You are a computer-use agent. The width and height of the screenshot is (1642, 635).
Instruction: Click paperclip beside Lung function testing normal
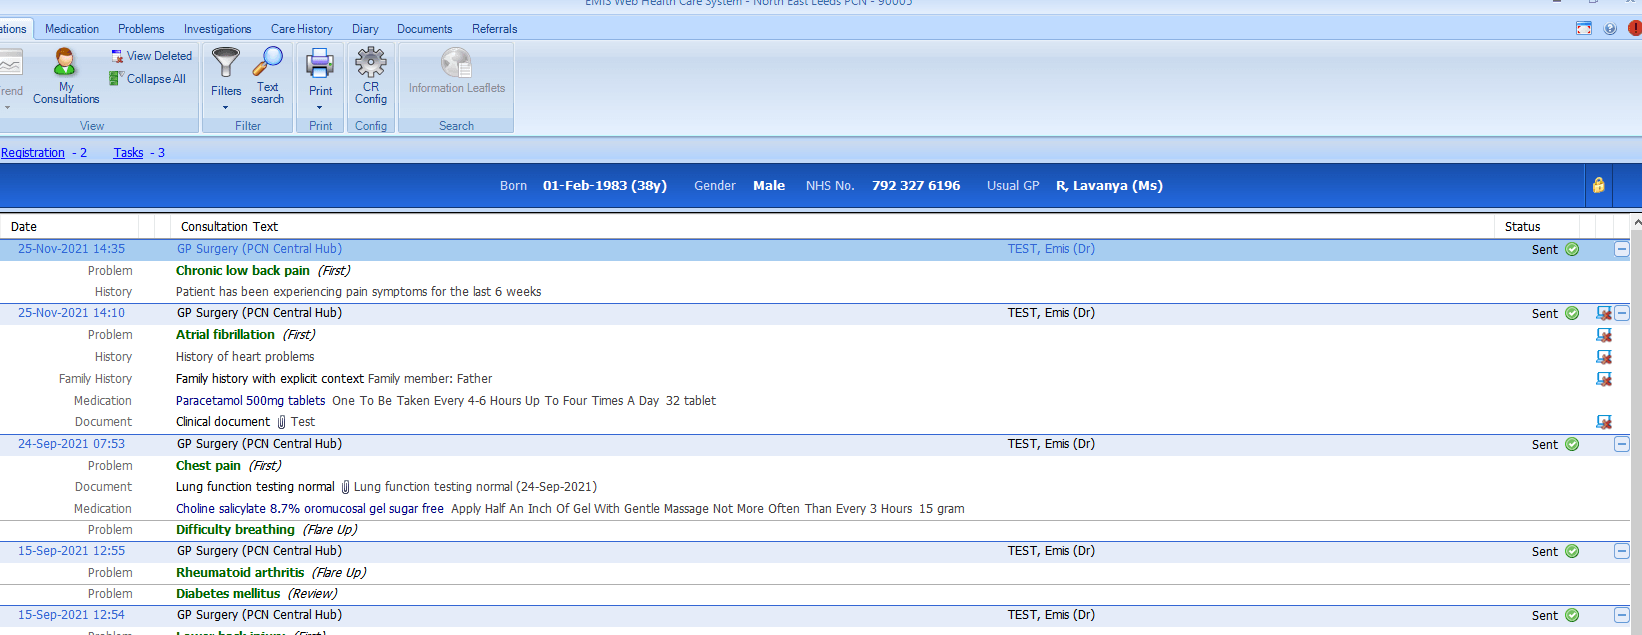345,487
